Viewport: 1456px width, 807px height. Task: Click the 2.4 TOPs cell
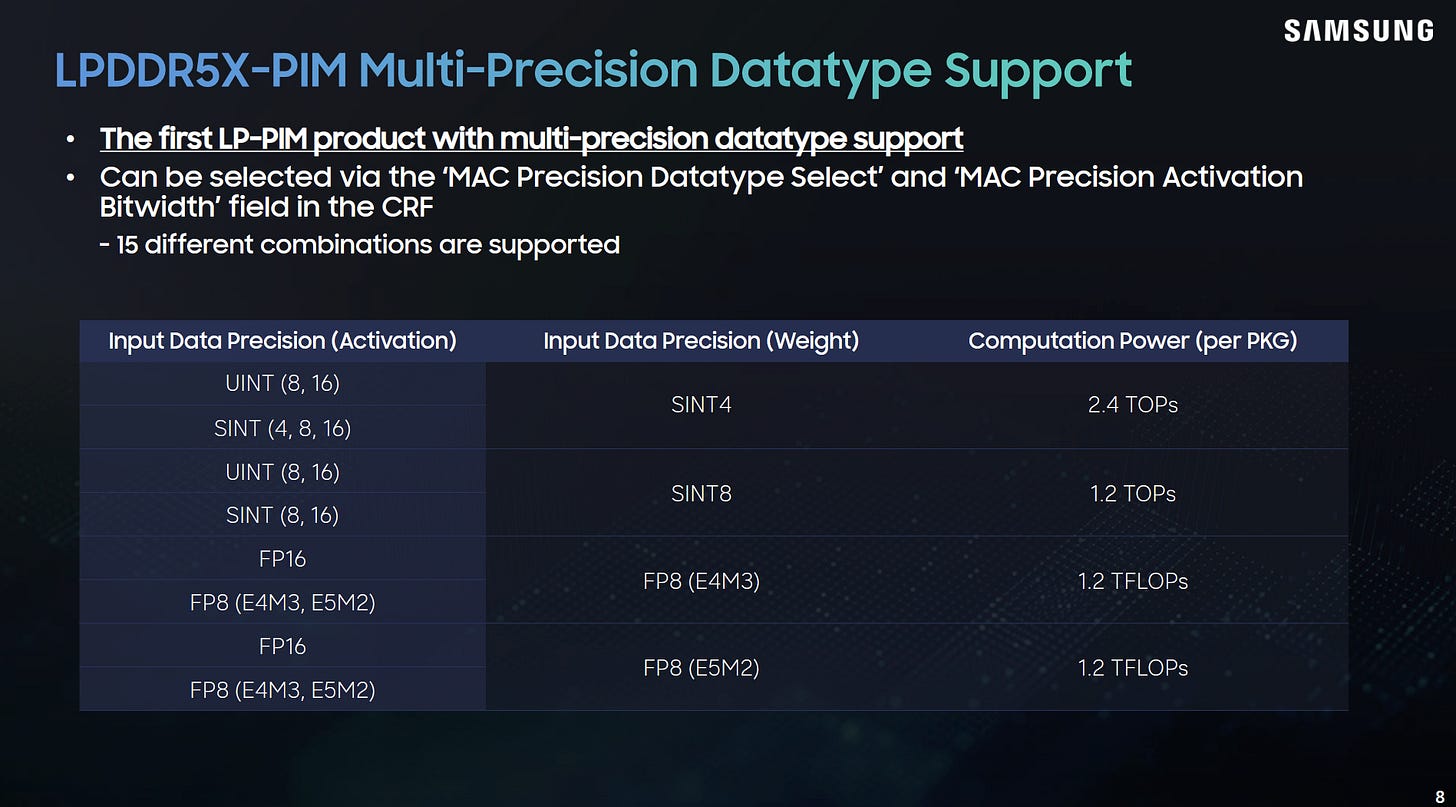(x=1132, y=405)
